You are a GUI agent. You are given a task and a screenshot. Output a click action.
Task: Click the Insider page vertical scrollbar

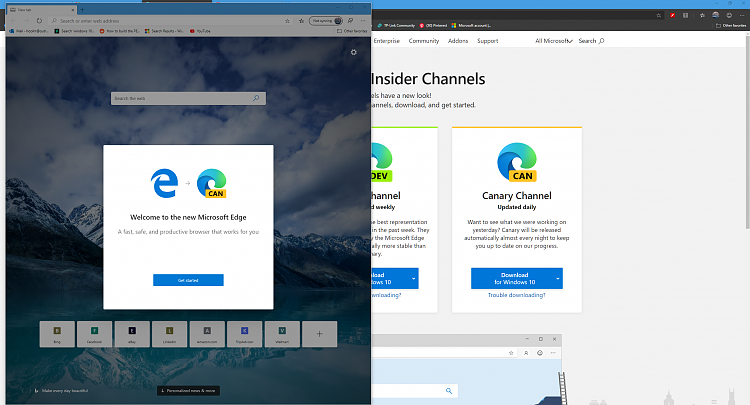click(x=747, y=134)
